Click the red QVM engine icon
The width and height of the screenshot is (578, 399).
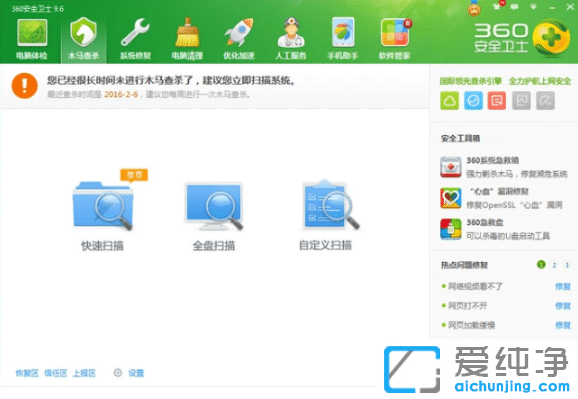click(497, 101)
